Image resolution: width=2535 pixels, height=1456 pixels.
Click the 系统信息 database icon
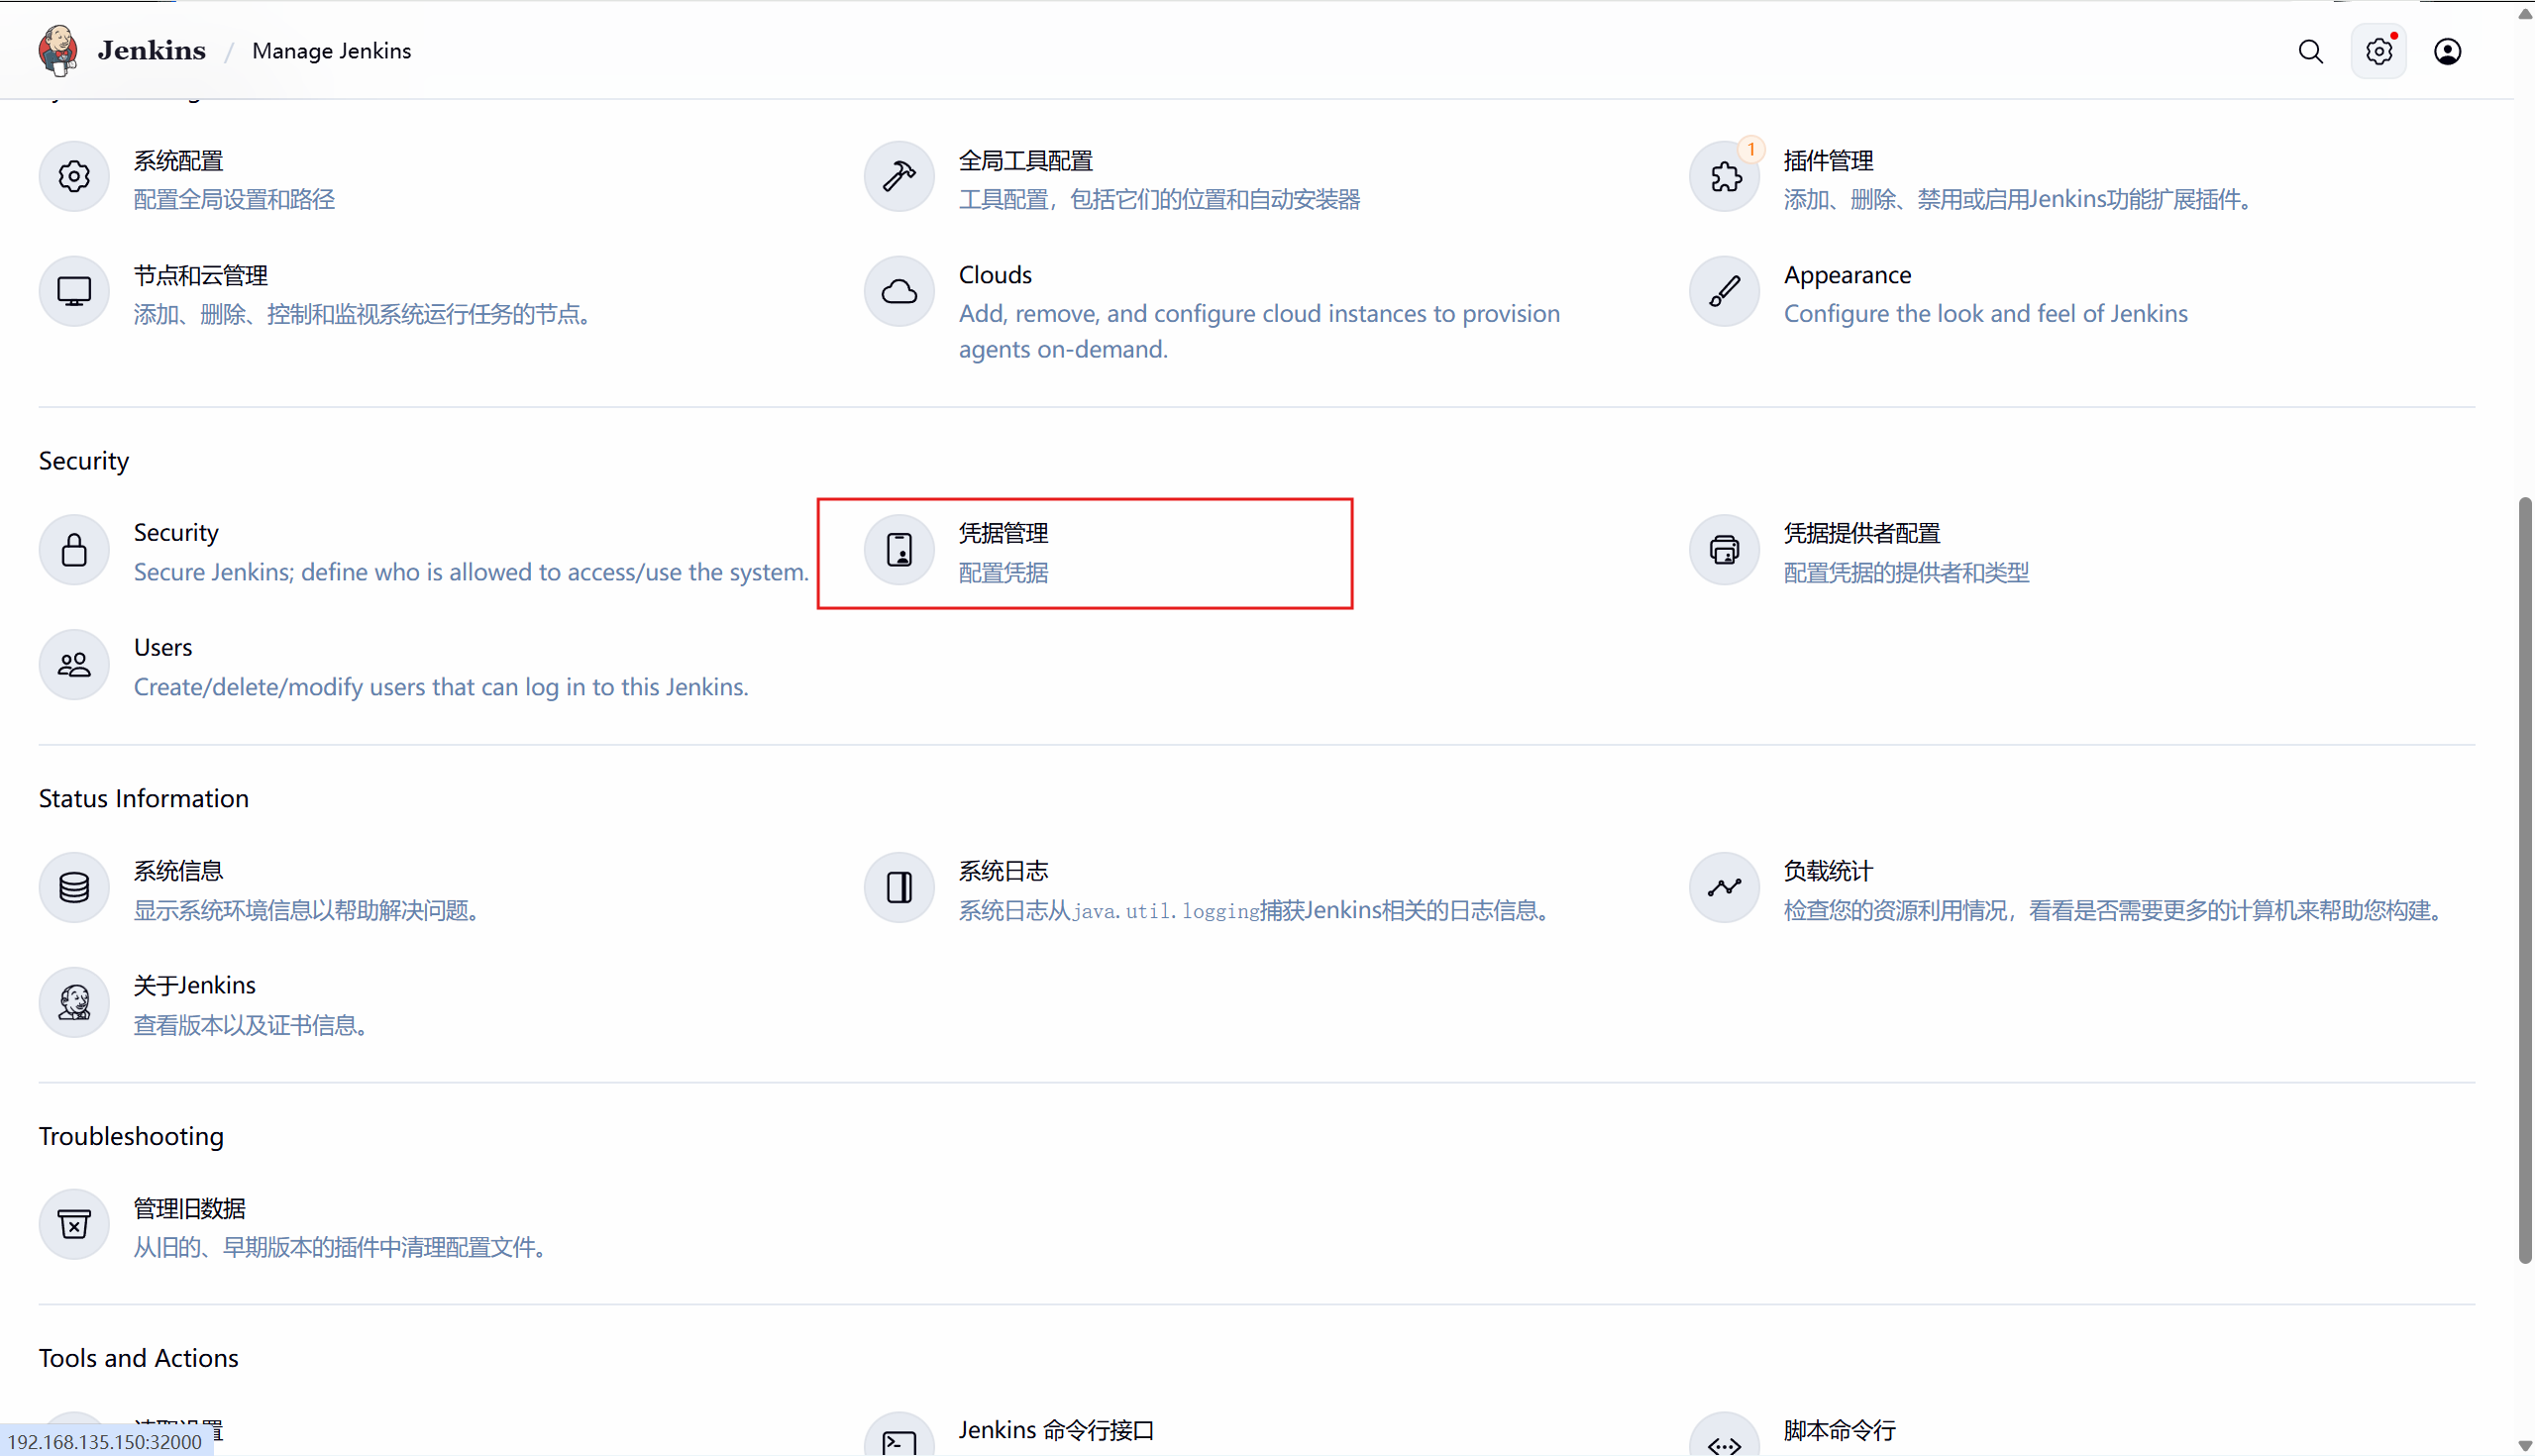tap(74, 888)
